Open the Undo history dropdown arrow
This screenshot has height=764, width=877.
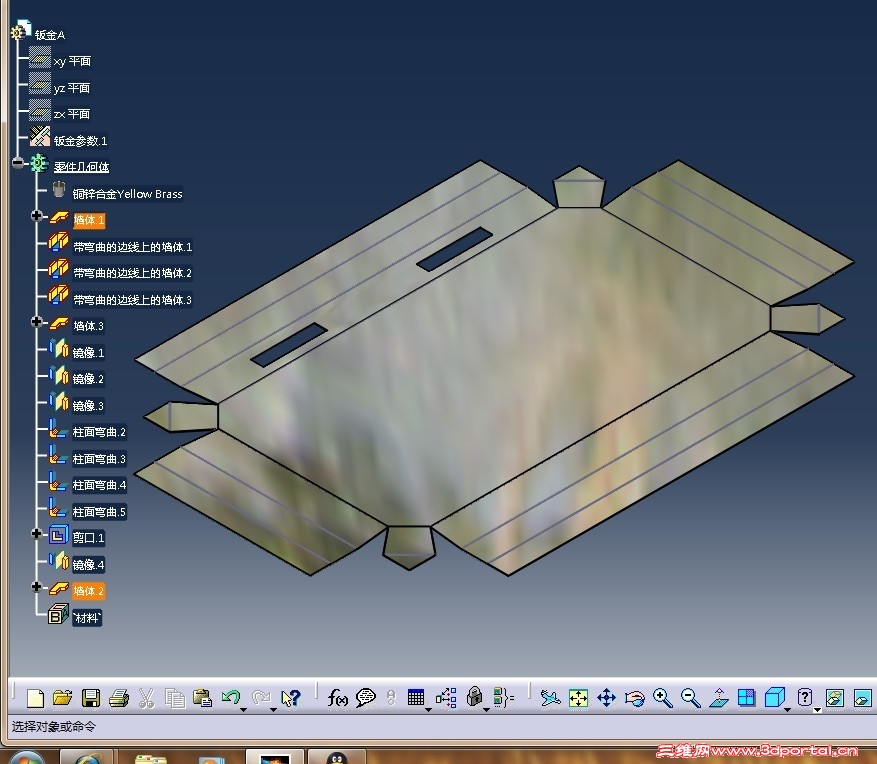click(x=244, y=709)
